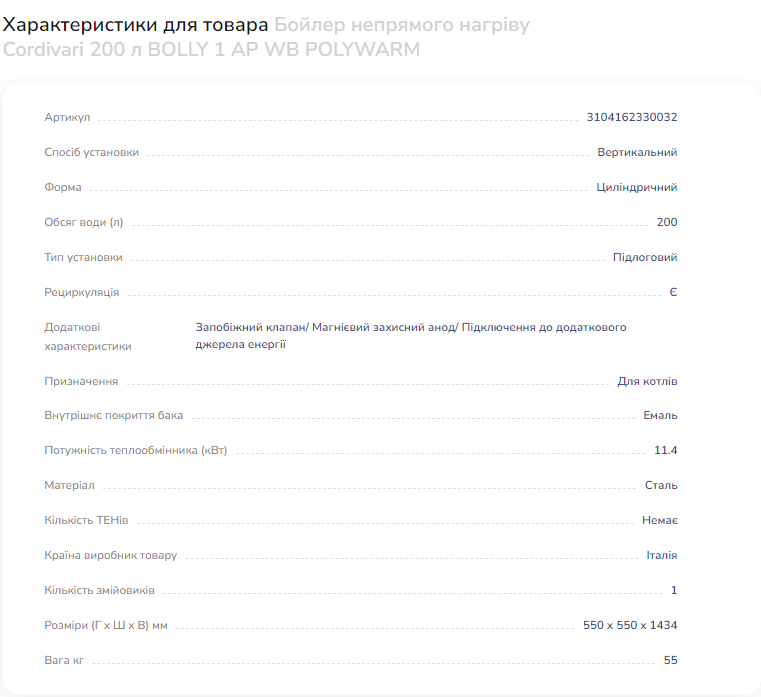Click the dimensions value 550 x 550 x 1434
This screenshot has height=697, width=761.
coord(630,625)
